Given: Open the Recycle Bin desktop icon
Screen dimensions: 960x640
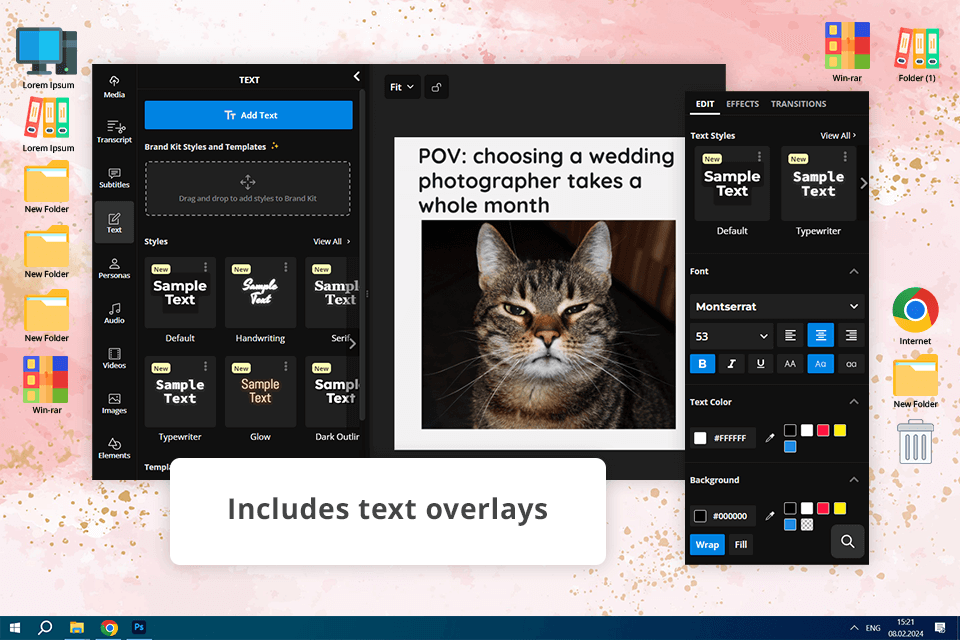Looking at the screenshot, I should click(915, 442).
